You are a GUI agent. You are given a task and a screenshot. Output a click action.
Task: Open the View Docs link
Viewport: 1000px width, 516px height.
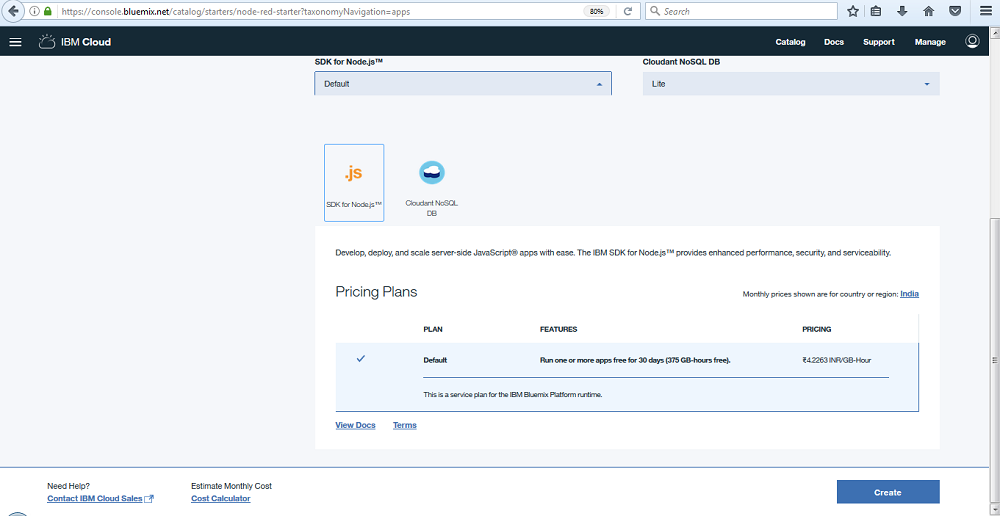(355, 425)
